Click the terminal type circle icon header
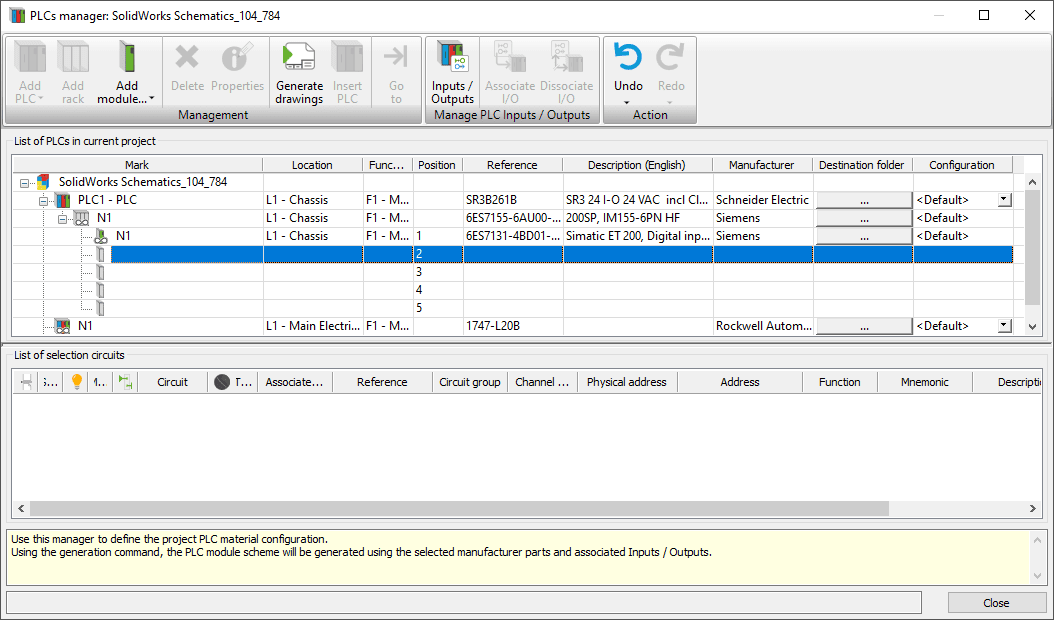 pyautogui.click(x=222, y=382)
